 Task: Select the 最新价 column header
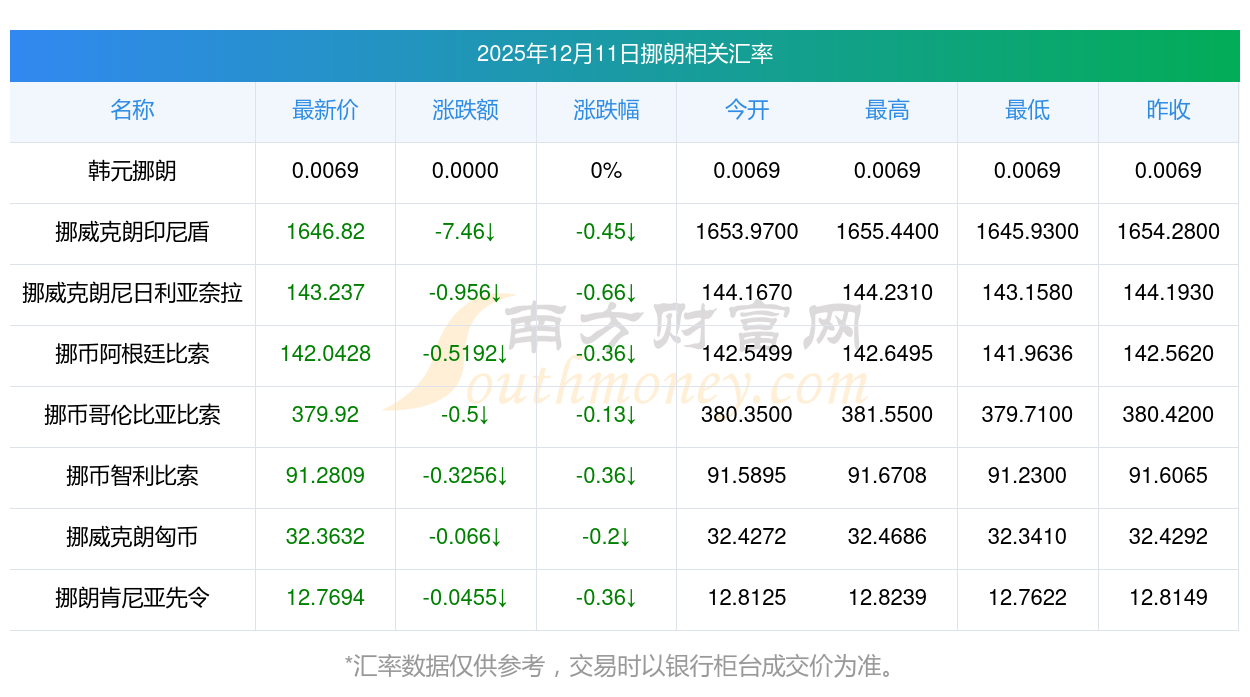coord(325,110)
